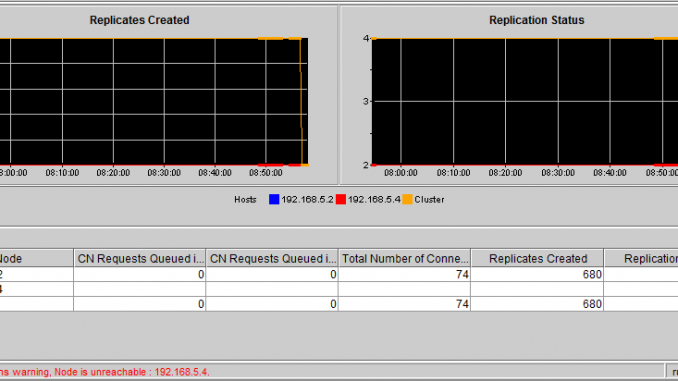Click the Node column header
678x381 pixels.
[x=36, y=259]
